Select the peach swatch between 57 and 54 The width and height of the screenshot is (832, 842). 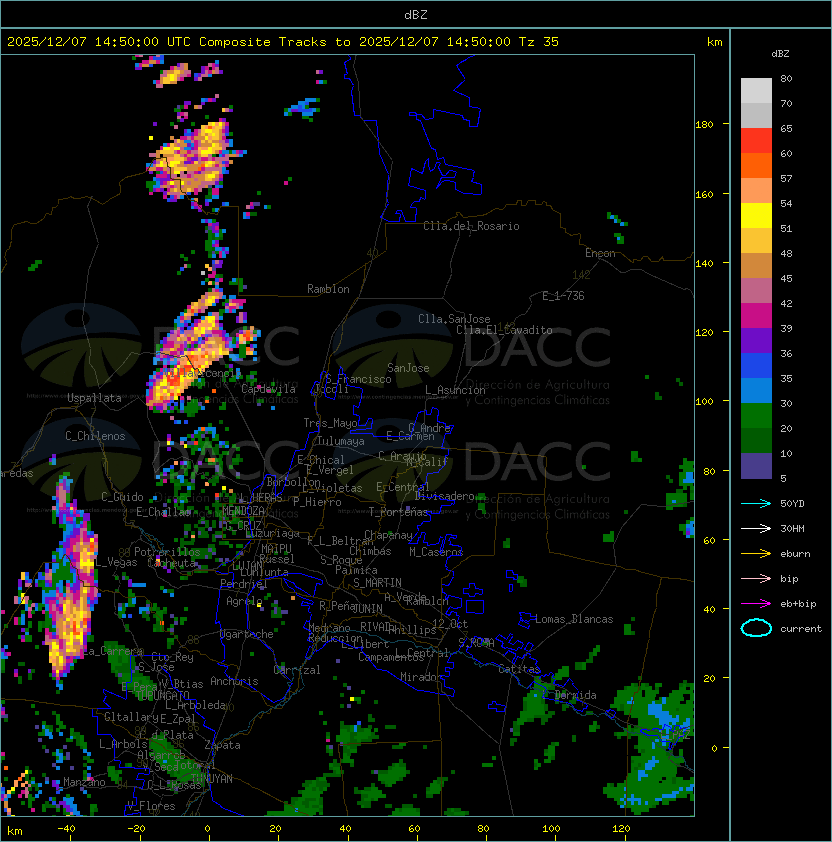tap(756, 191)
